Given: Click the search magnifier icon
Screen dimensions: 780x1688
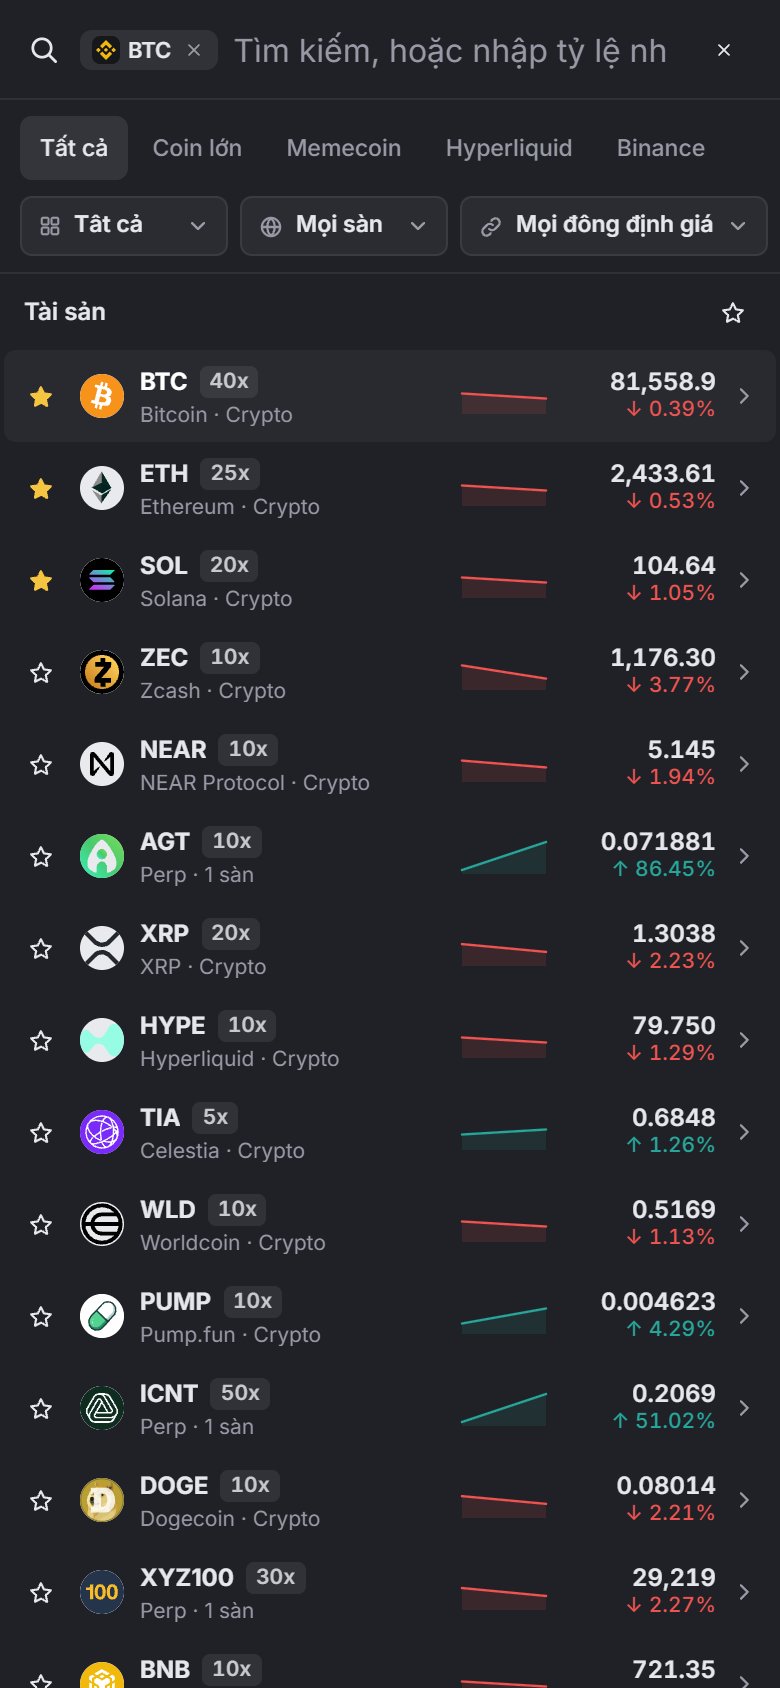Looking at the screenshot, I should 44,50.
